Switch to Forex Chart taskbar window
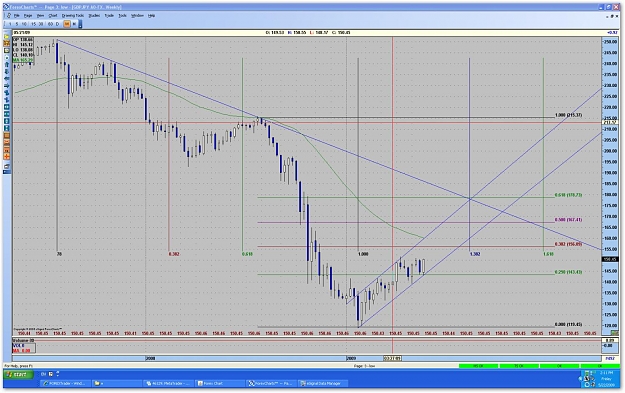 pyautogui.click(x=220, y=383)
